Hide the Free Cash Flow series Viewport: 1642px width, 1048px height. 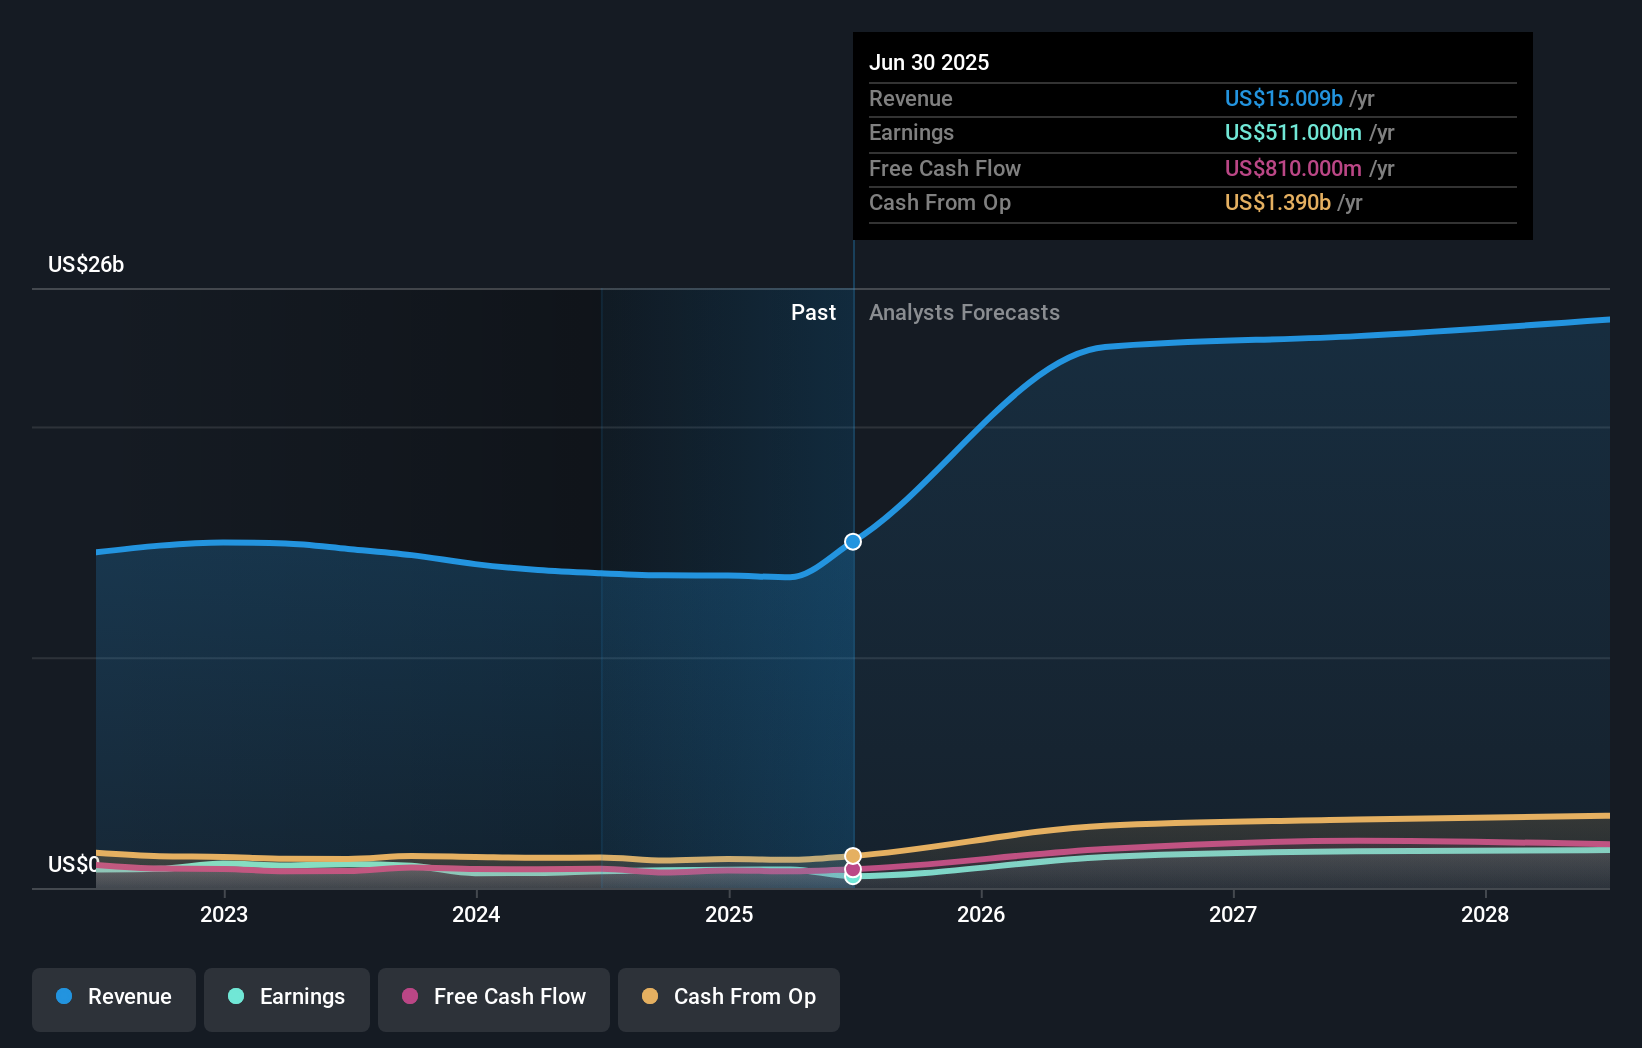(494, 997)
